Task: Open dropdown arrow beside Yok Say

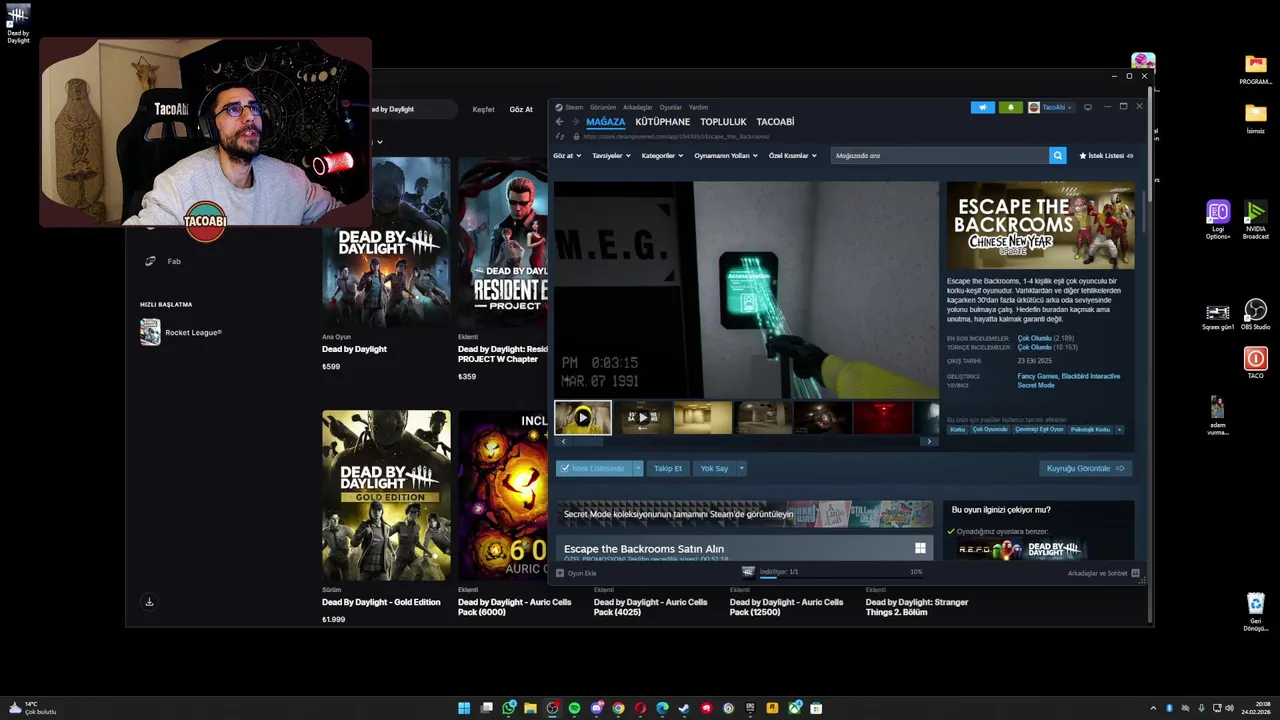Action: pyautogui.click(x=741, y=468)
